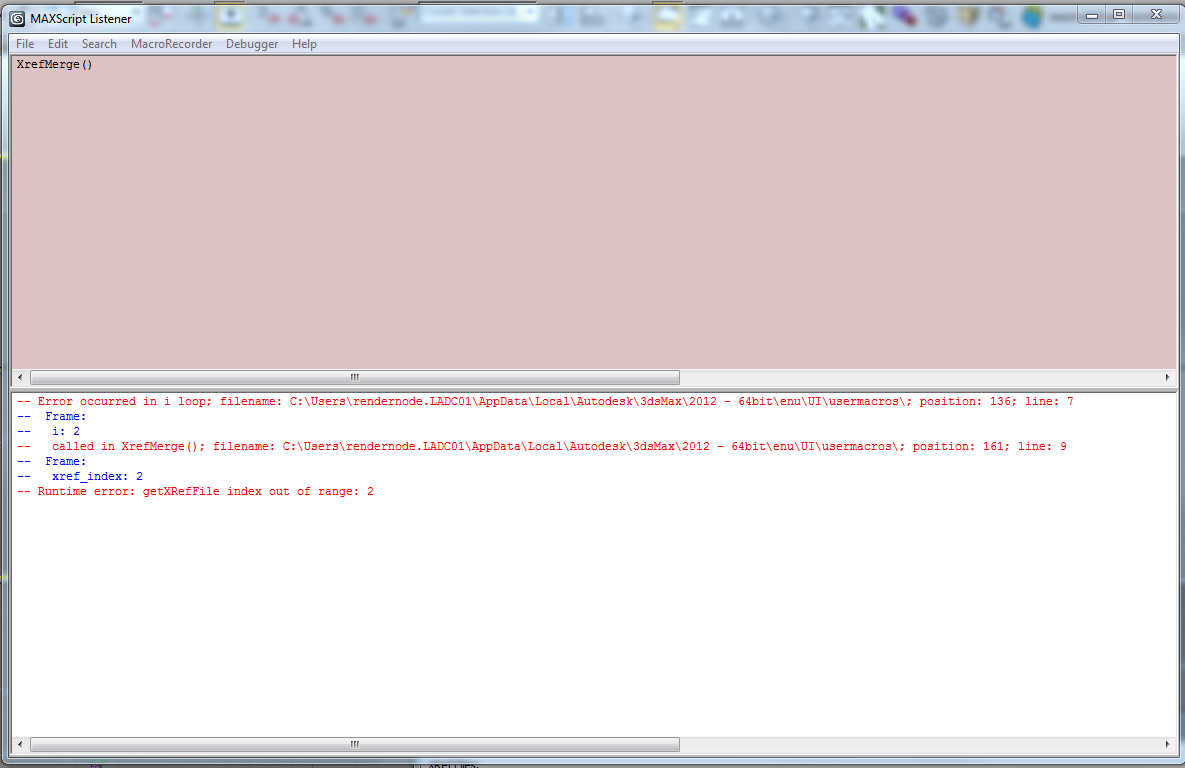The image size is (1185, 768).
Task: Open the Debugger menu
Action: (252, 44)
